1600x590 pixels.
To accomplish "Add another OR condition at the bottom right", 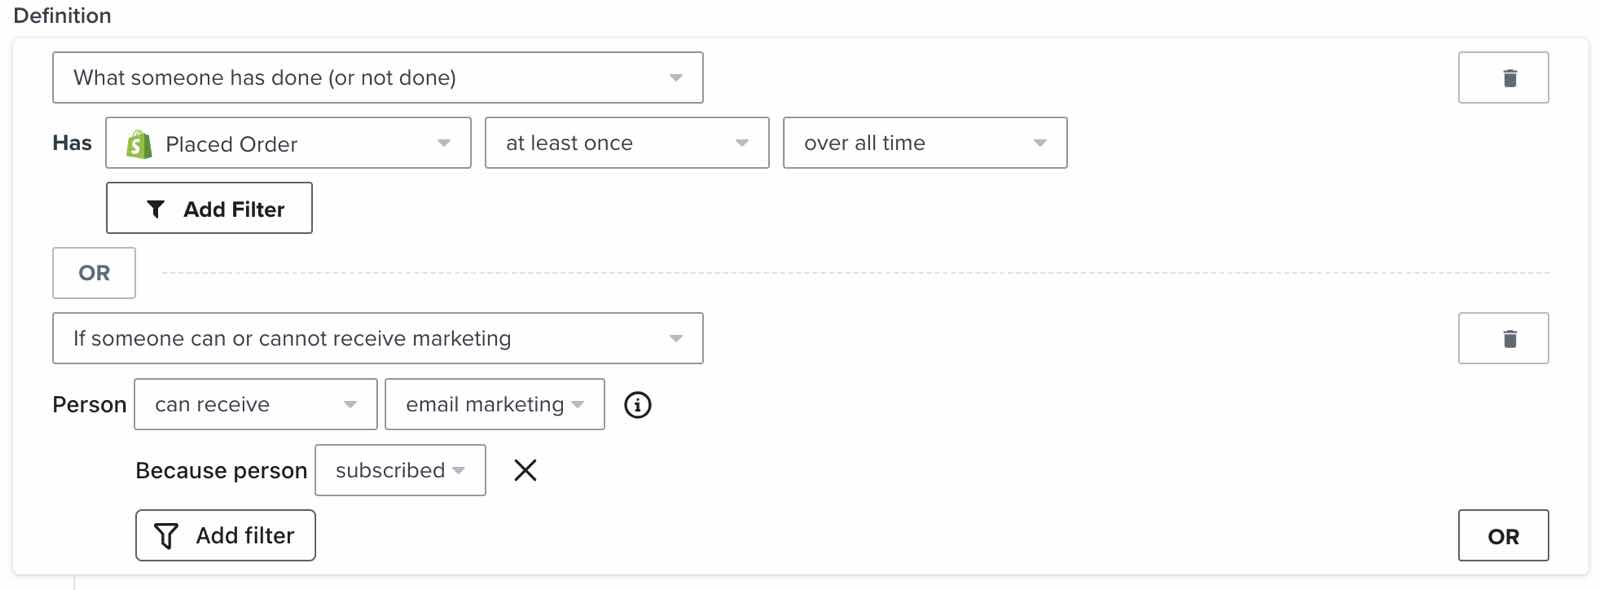I will point(1503,536).
